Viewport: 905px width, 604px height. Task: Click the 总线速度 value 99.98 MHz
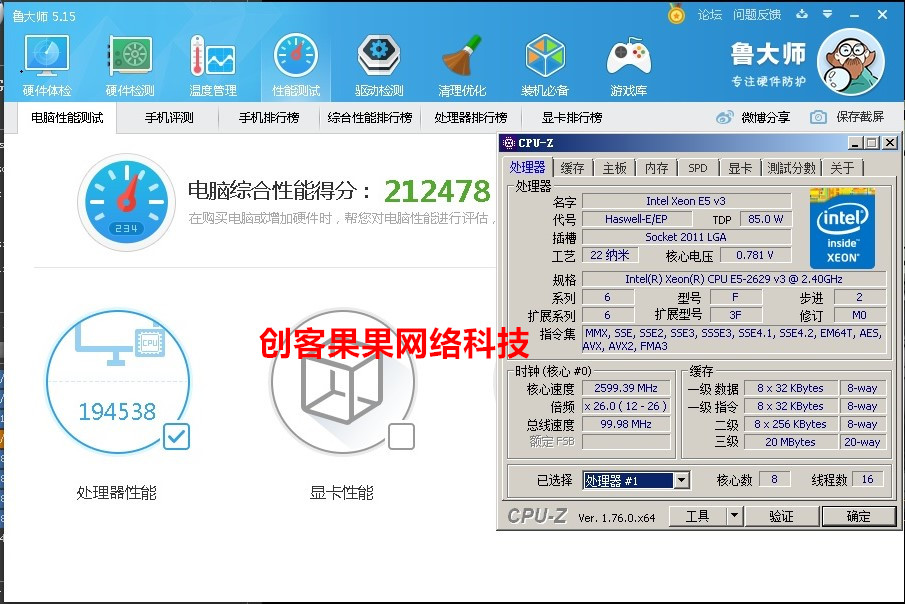[x=626, y=424]
